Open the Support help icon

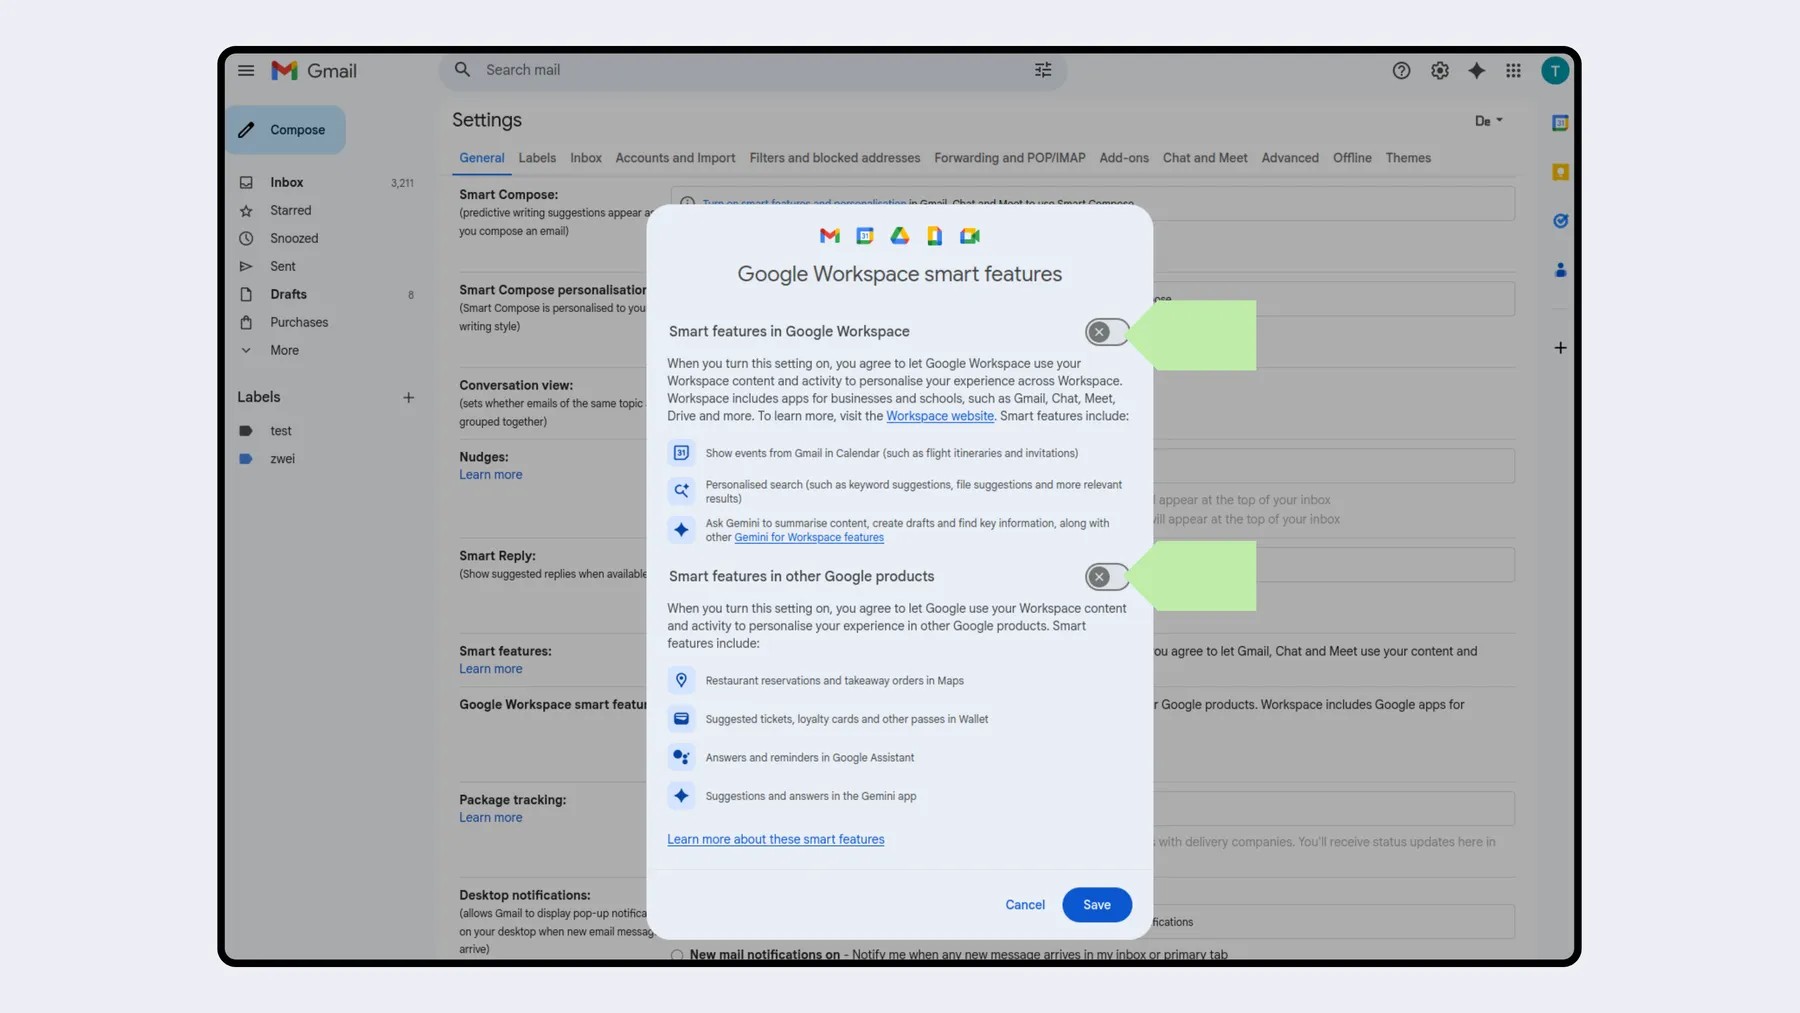(x=1401, y=71)
